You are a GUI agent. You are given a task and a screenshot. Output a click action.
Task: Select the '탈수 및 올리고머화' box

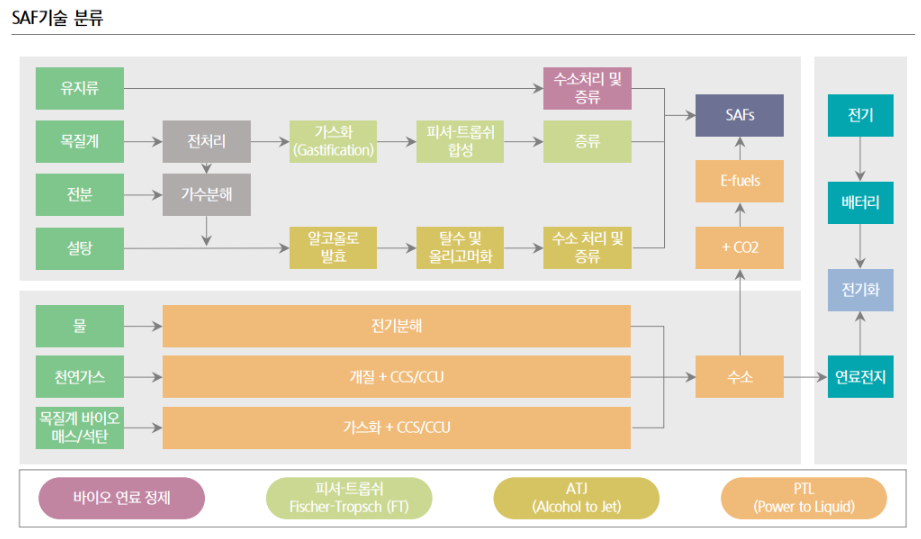coord(460,248)
